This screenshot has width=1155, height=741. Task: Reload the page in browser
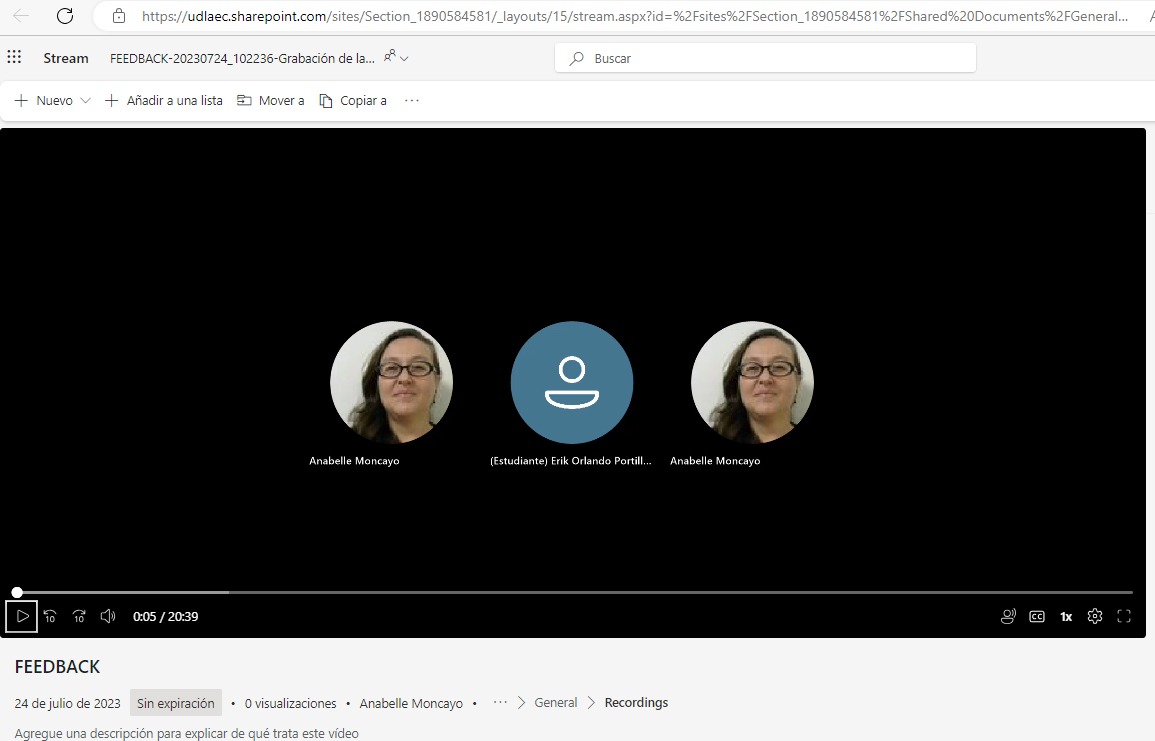pos(65,16)
